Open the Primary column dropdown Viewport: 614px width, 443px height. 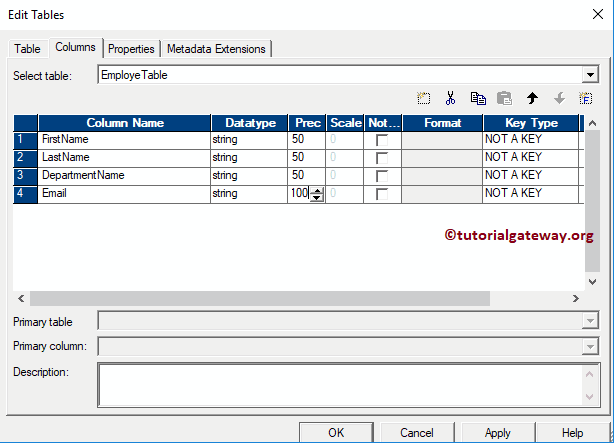[x=590, y=346]
